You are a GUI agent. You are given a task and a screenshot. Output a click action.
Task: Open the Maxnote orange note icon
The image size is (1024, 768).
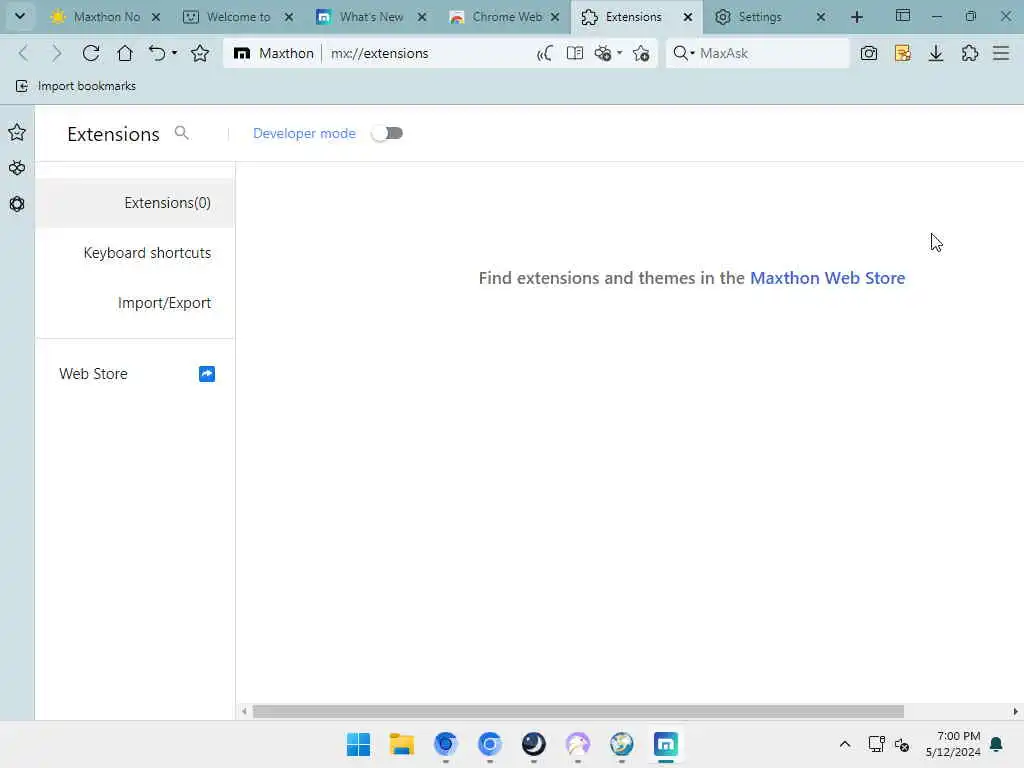903,54
